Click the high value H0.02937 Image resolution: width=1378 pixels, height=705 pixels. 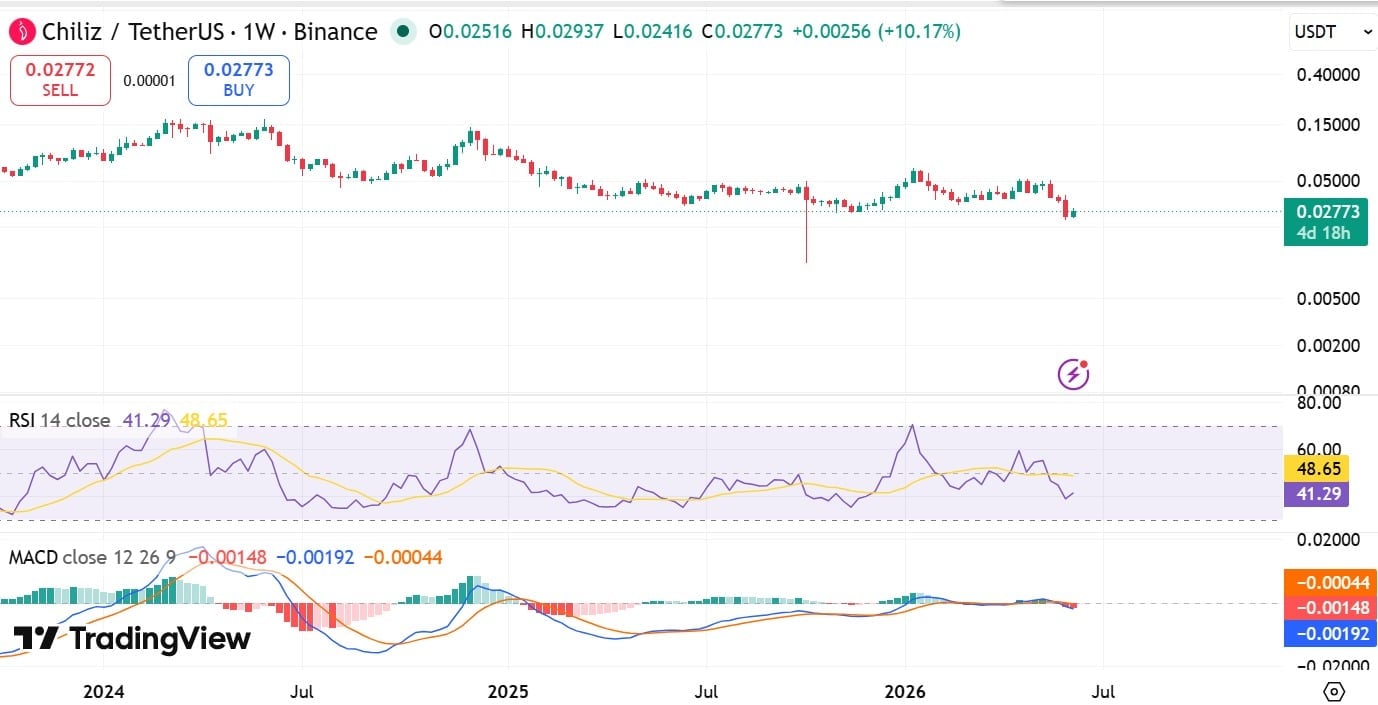click(564, 32)
